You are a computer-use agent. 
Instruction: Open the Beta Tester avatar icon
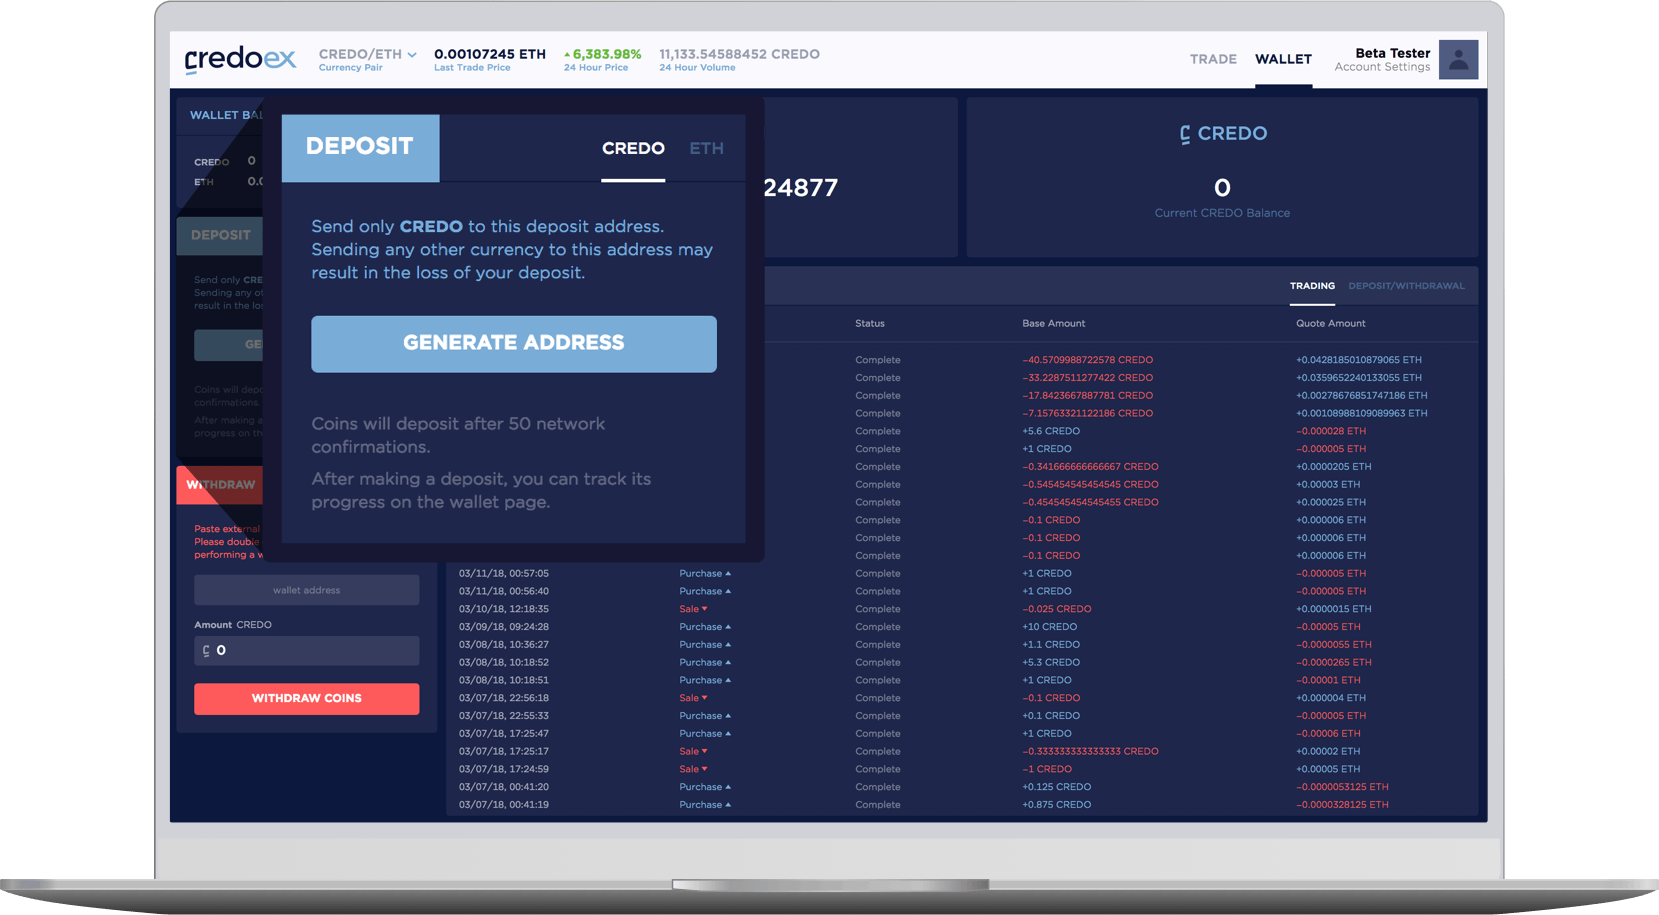click(1458, 60)
